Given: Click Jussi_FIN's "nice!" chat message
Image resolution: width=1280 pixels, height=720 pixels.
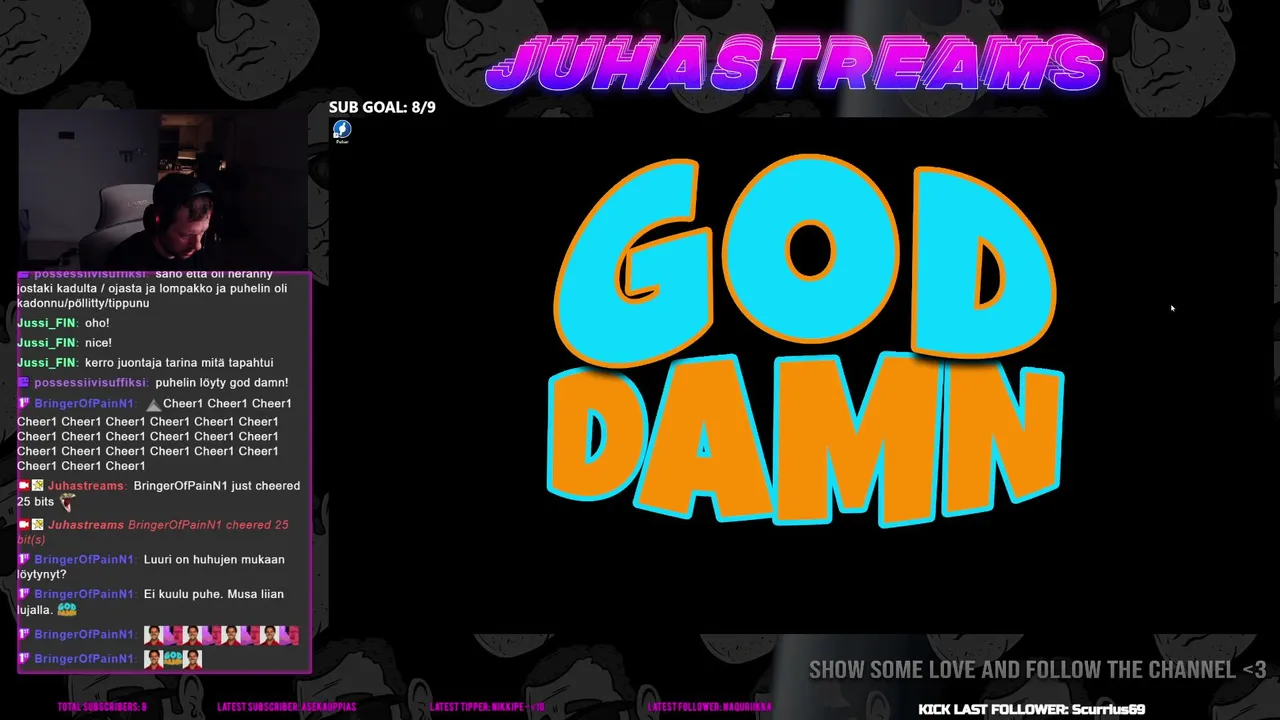Looking at the screenshot, I should (64, 343).
